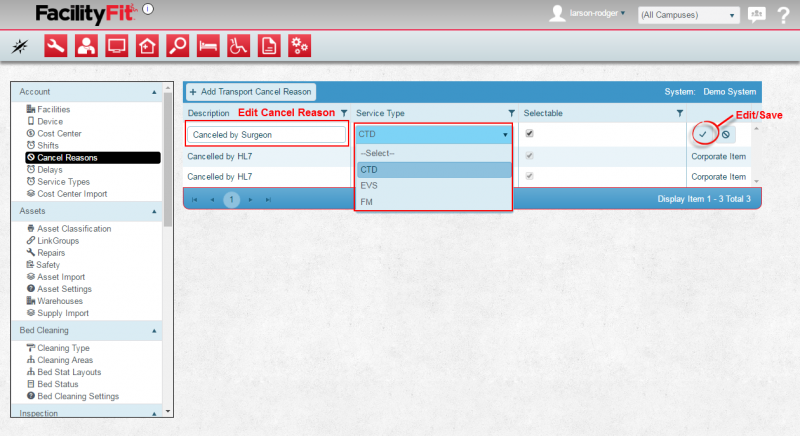
Task: Collapse the Account section in sidebar
Action: [x=154, y=92]
